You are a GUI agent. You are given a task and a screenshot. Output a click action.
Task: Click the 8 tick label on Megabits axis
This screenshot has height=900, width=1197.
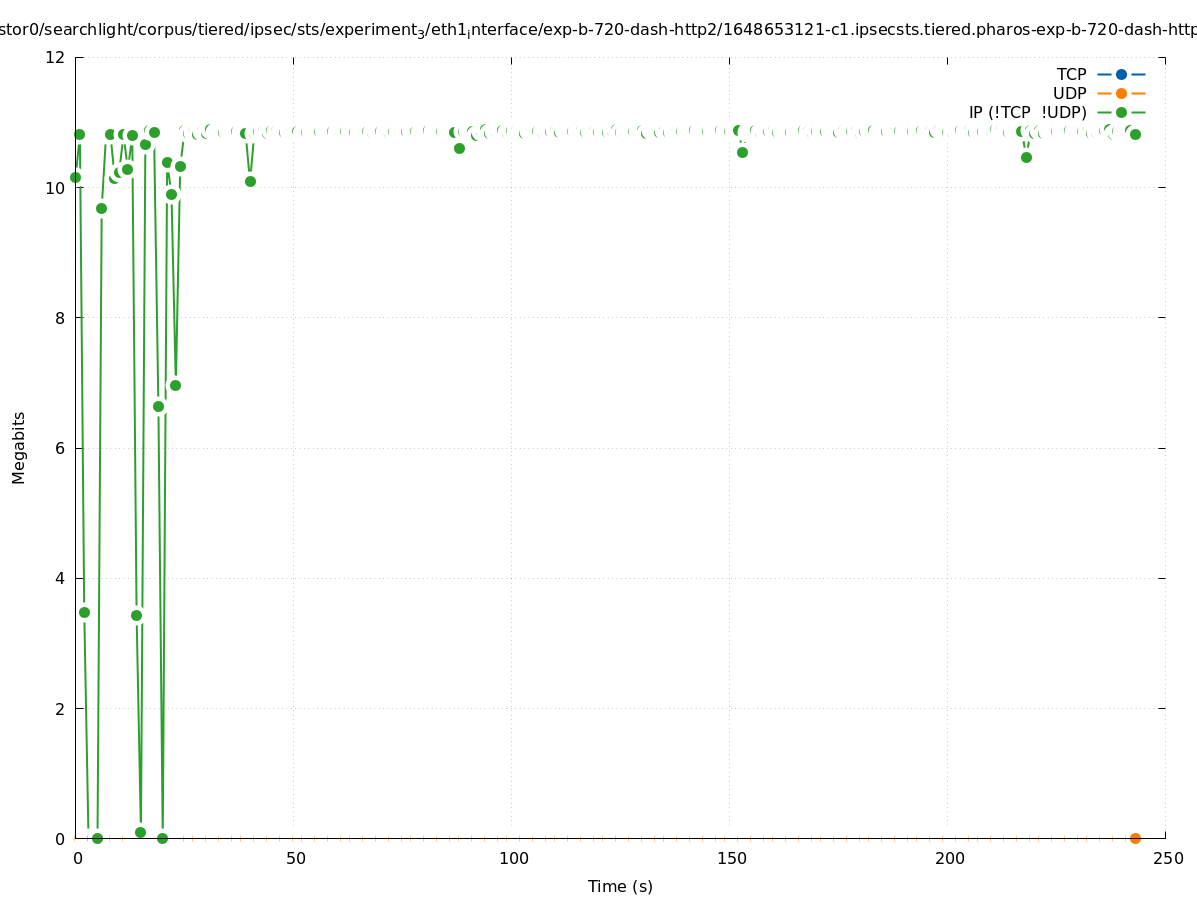click(x=59, y=318)
